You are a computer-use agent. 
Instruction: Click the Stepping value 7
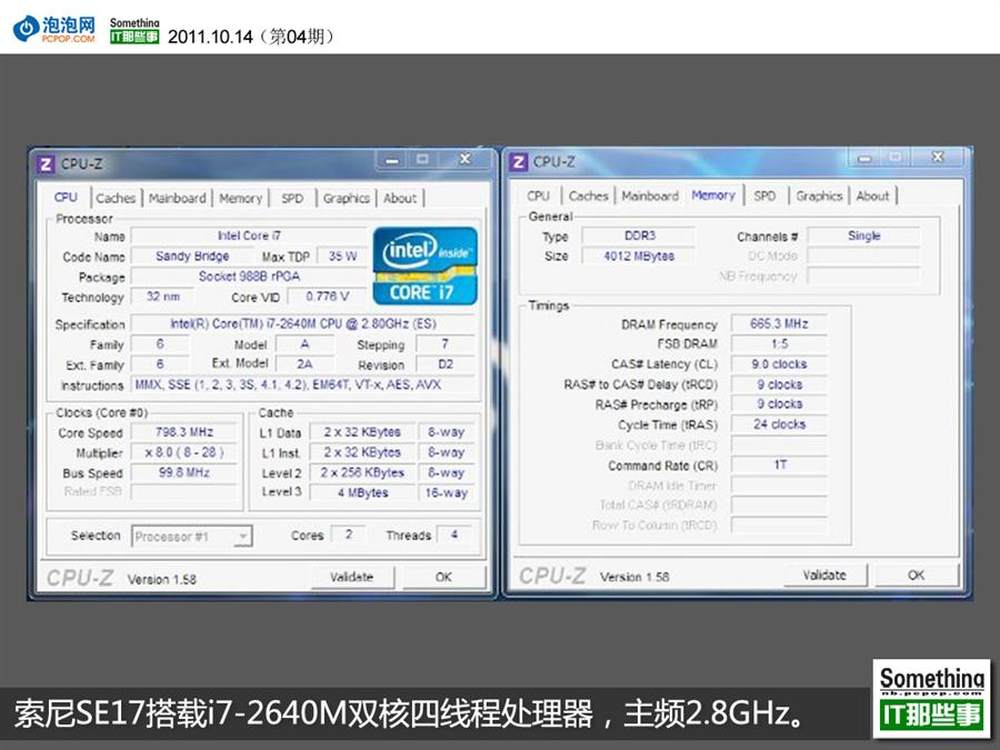[445, 344]
